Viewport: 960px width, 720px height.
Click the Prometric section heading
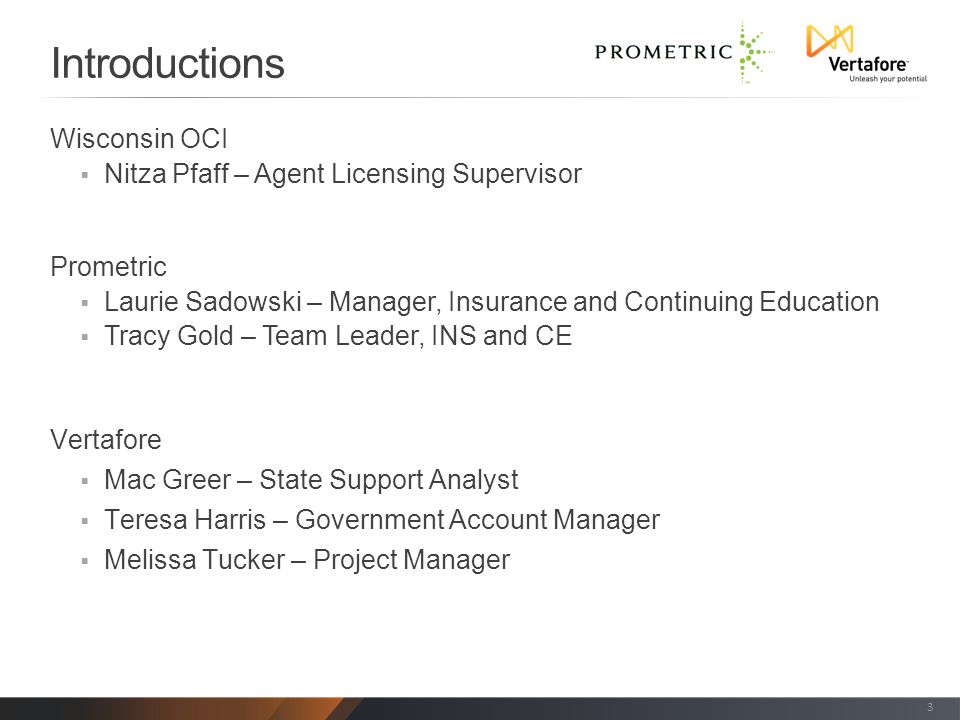pyautogui.click(x=108, y=266)
